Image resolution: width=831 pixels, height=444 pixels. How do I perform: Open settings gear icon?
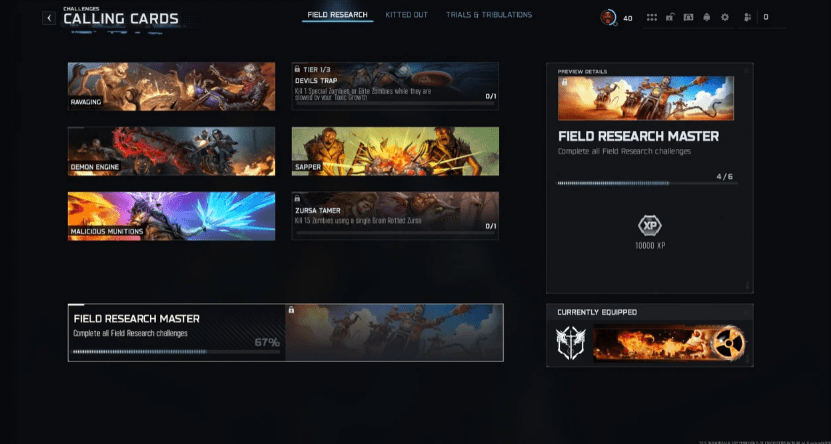coord(725,18)
